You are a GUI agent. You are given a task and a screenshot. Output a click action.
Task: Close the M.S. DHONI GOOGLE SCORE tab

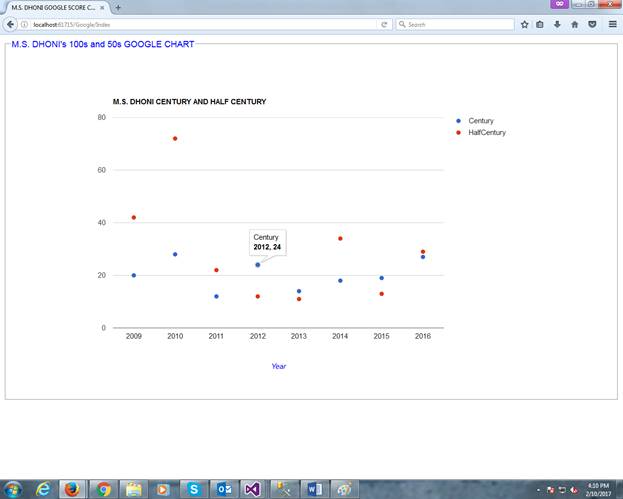102,8
